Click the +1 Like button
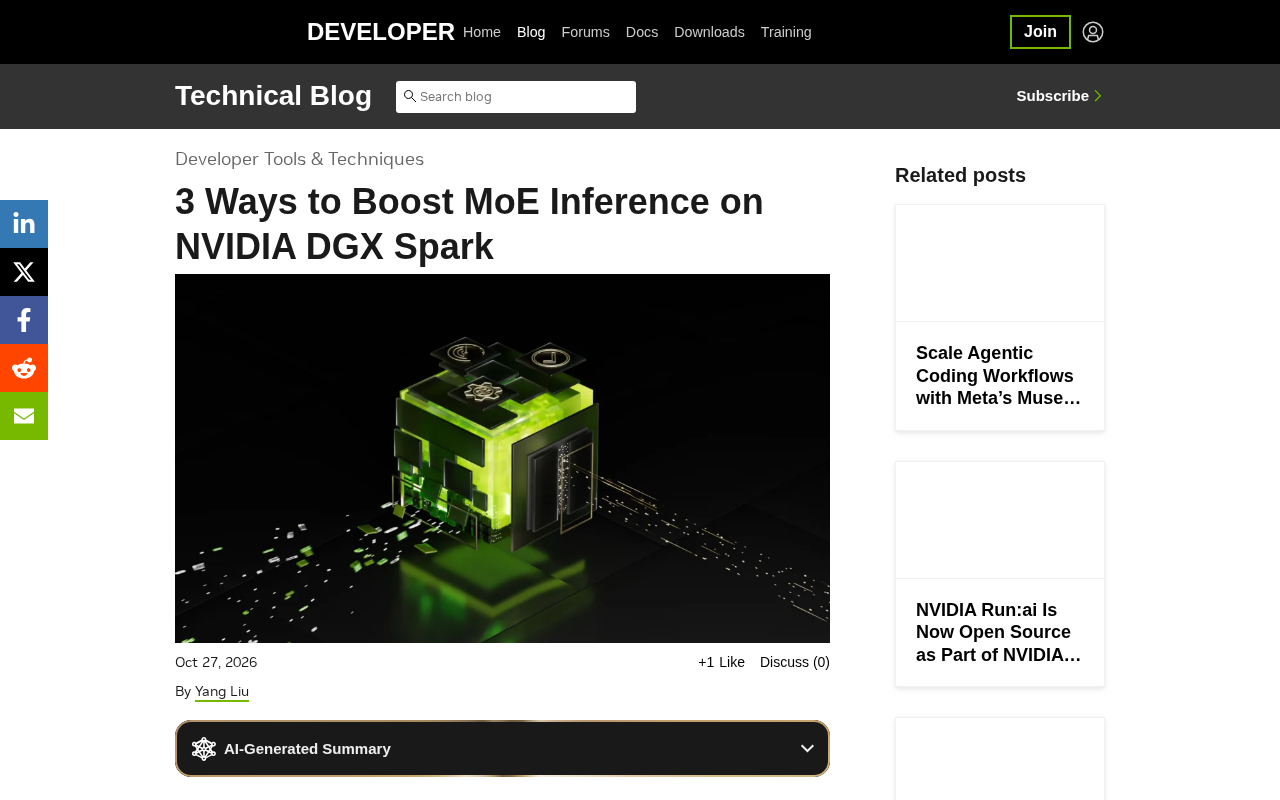Viewport: 1280px width, 800px height. coord(721,662)
